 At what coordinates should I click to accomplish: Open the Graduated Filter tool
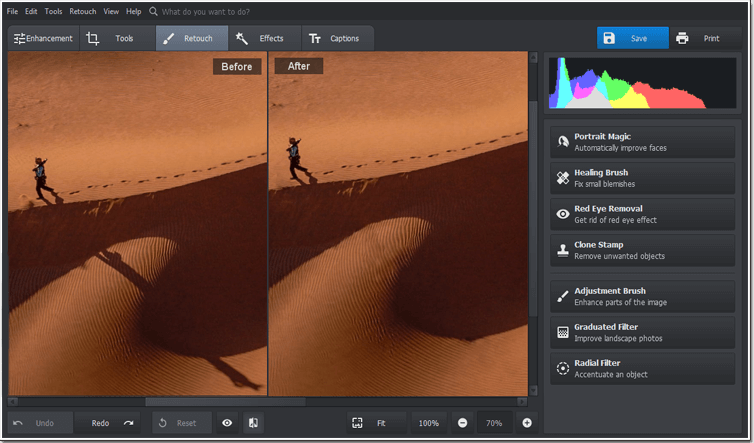[x=642, y=332]
